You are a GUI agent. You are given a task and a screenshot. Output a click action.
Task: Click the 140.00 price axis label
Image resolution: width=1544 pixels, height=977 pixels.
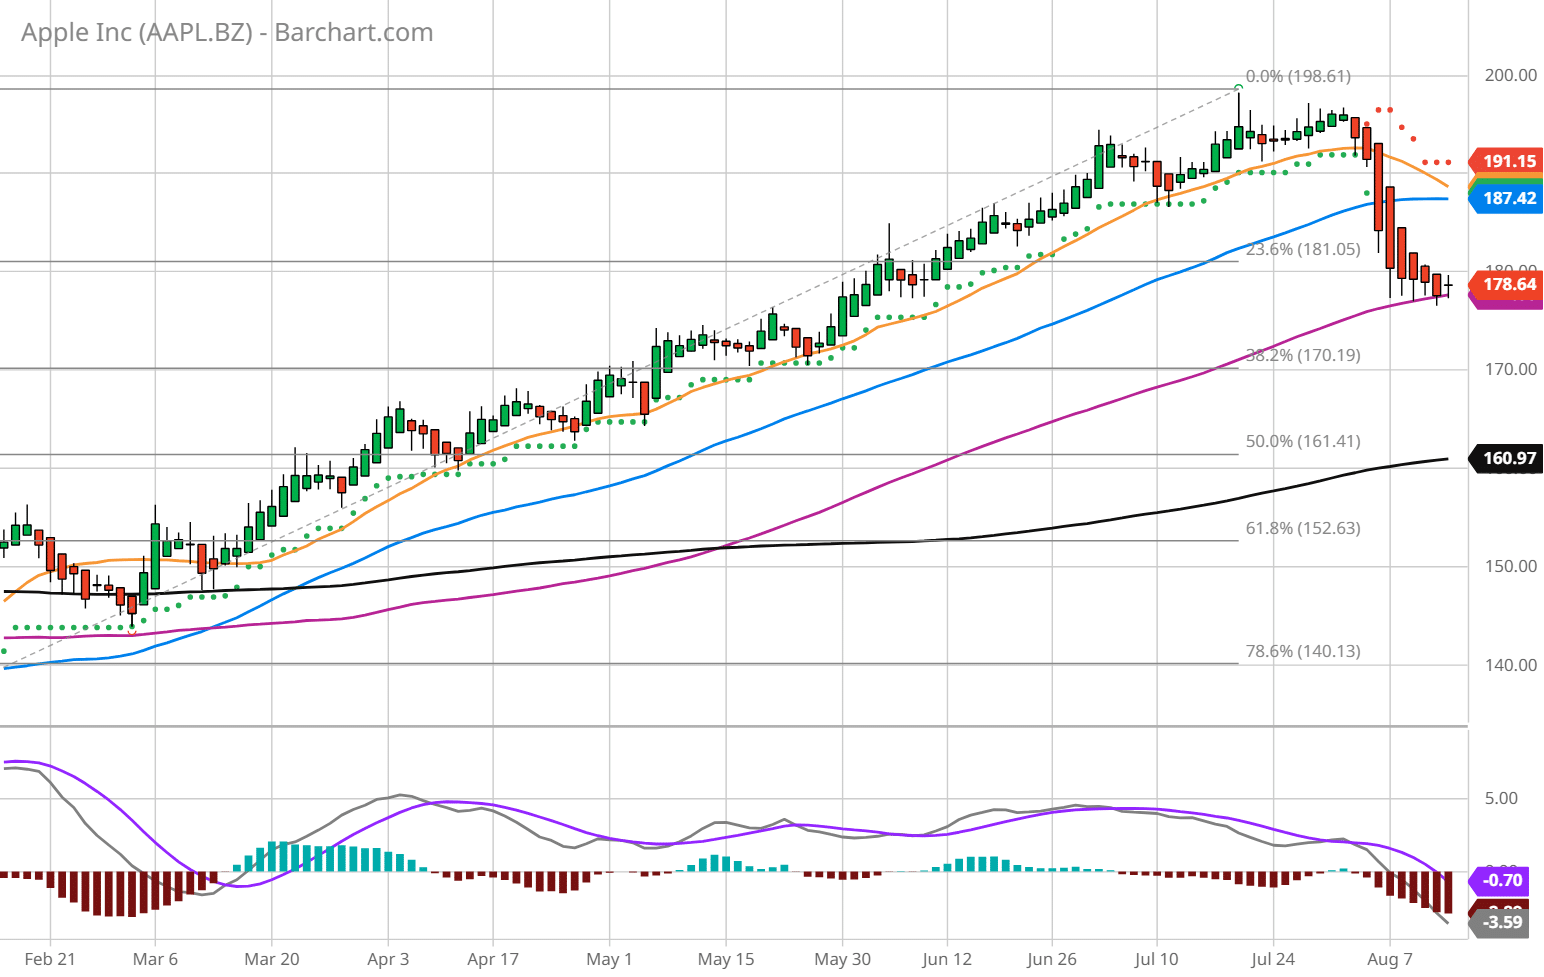click(x=1511, y=665)
